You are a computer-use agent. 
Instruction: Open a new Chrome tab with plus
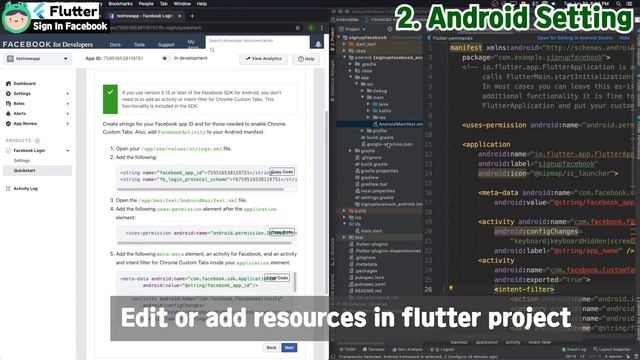point(192,16)
